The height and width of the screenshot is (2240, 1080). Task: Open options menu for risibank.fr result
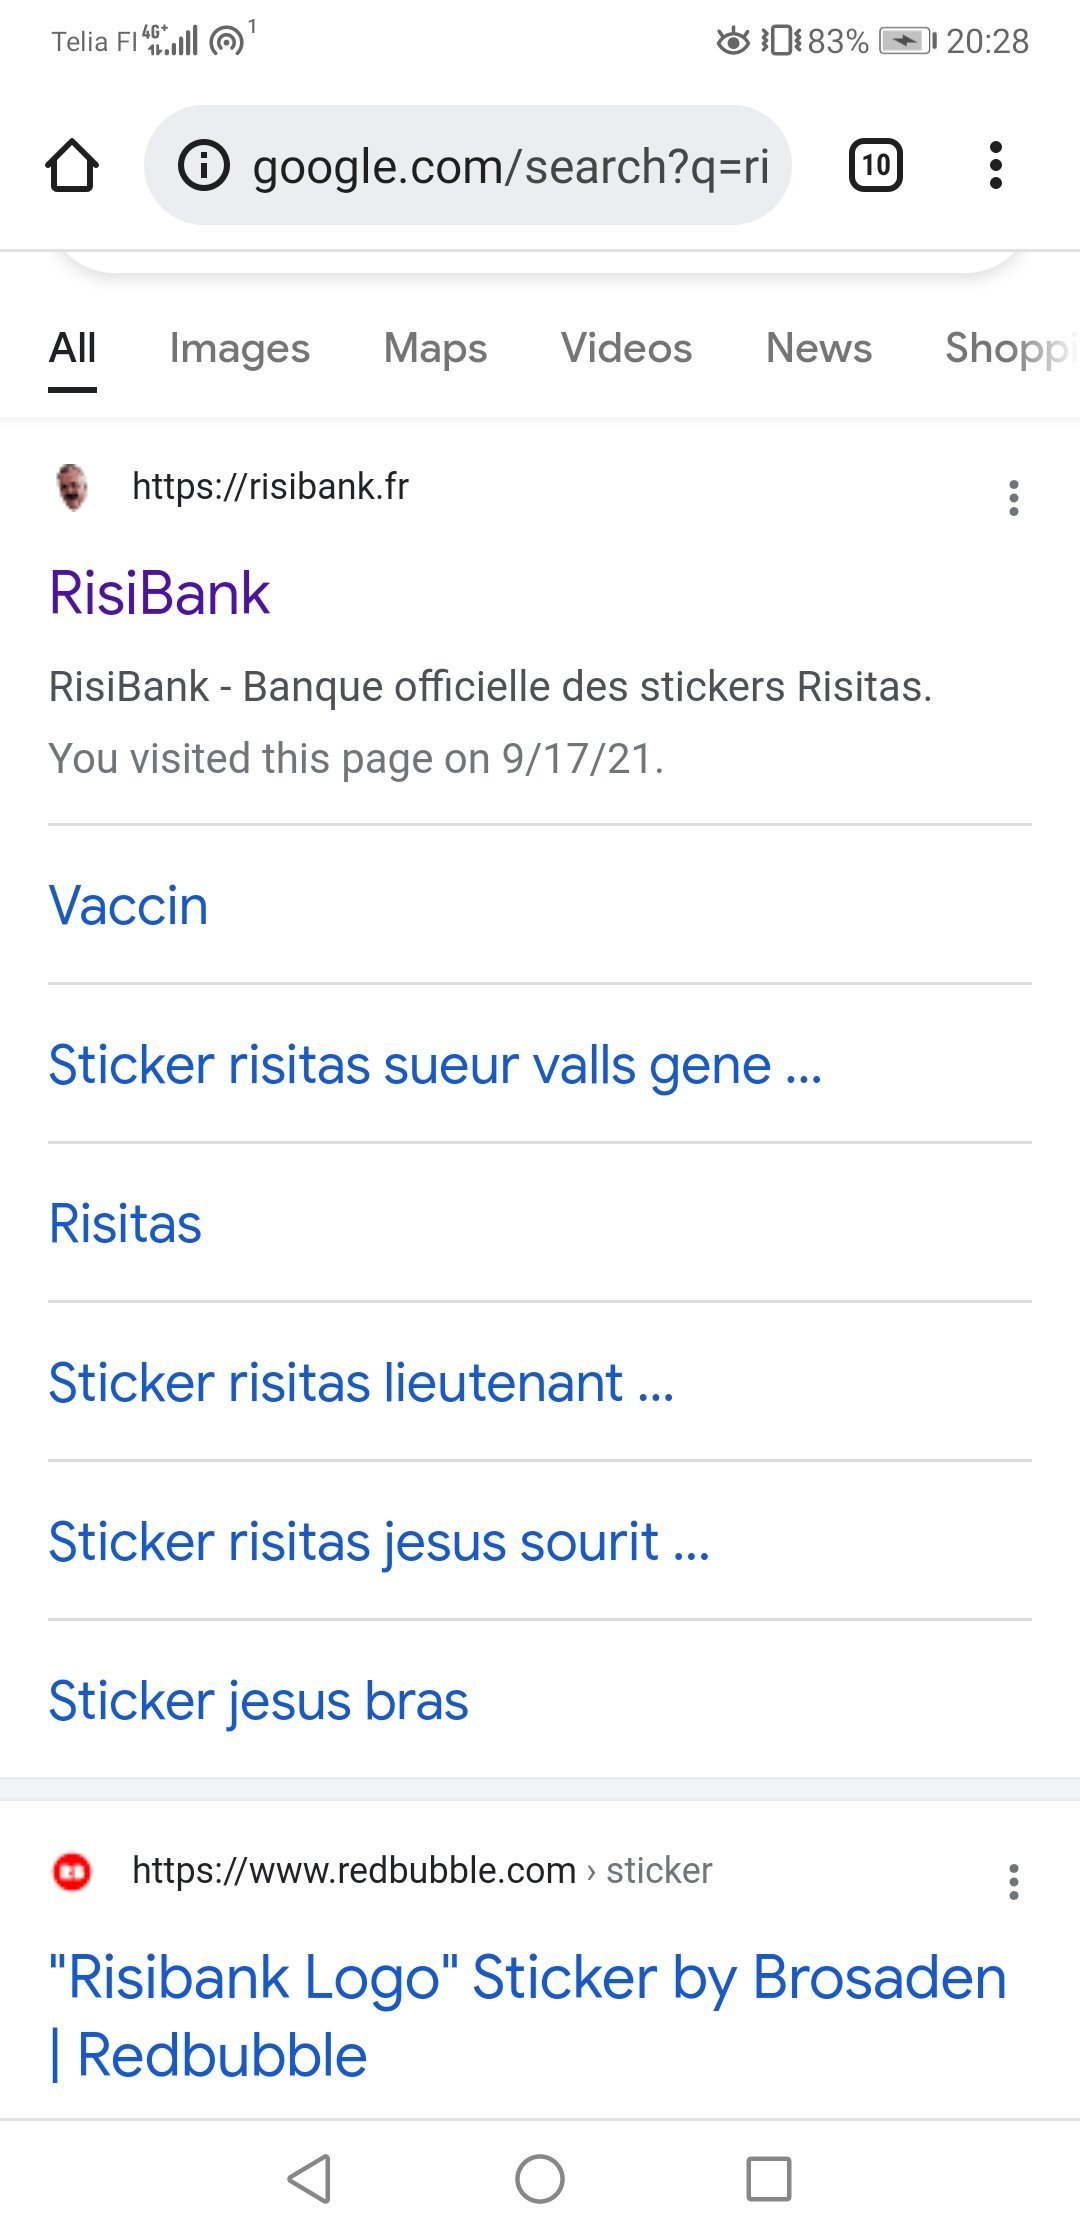click(x=1014, y=497)
